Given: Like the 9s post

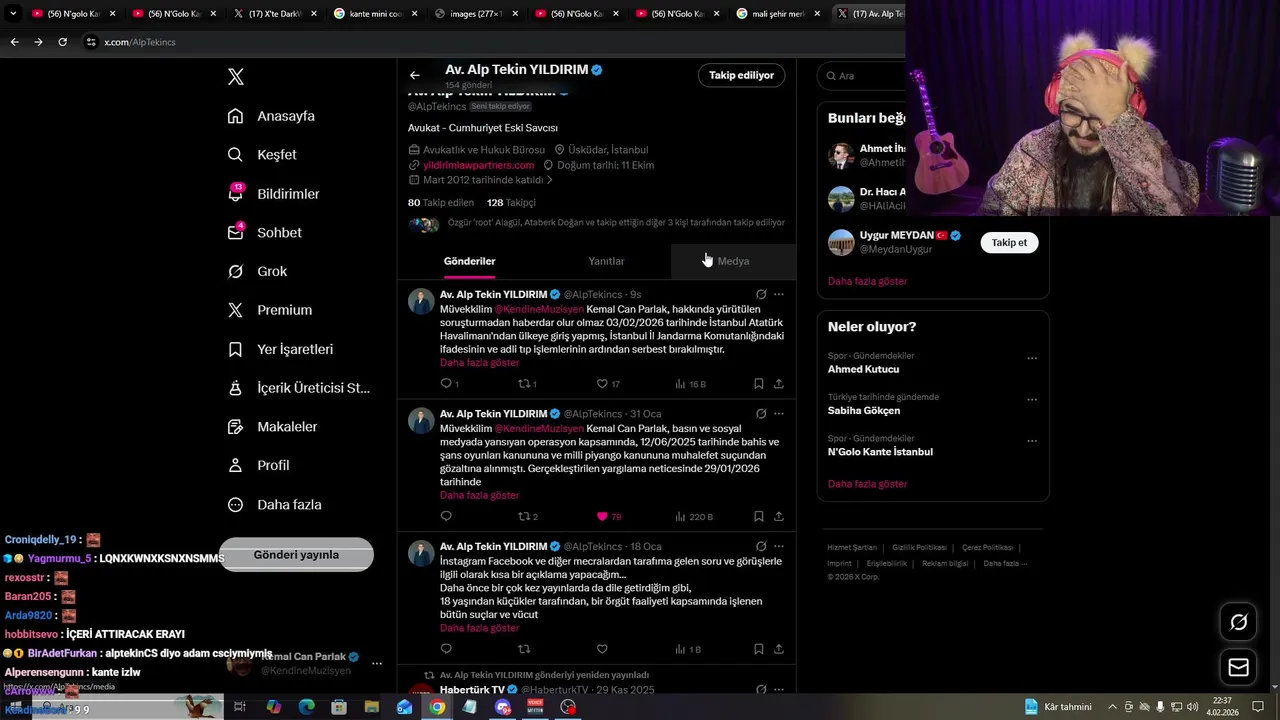Looking at the screenshot, I should tap(608, 384).
